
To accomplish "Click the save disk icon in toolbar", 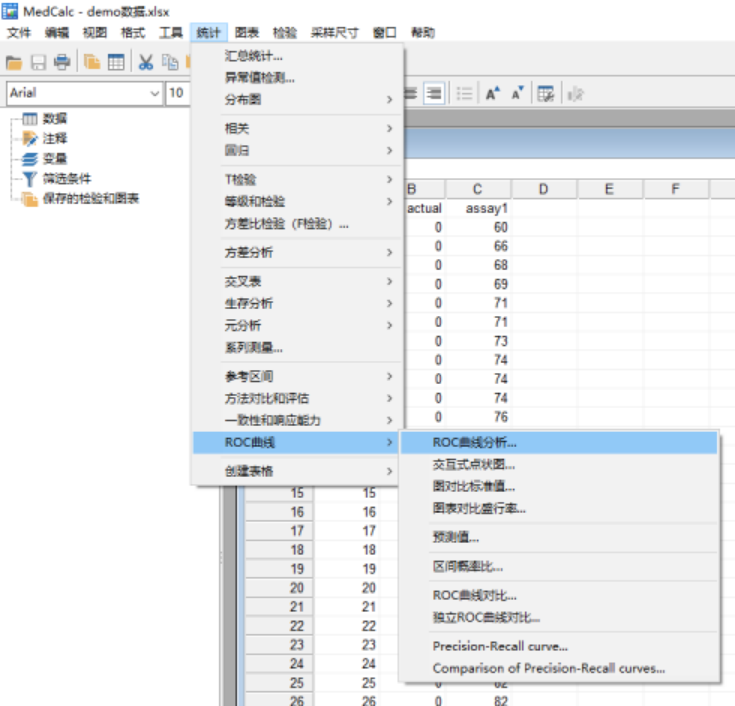I will click(38, 62).
